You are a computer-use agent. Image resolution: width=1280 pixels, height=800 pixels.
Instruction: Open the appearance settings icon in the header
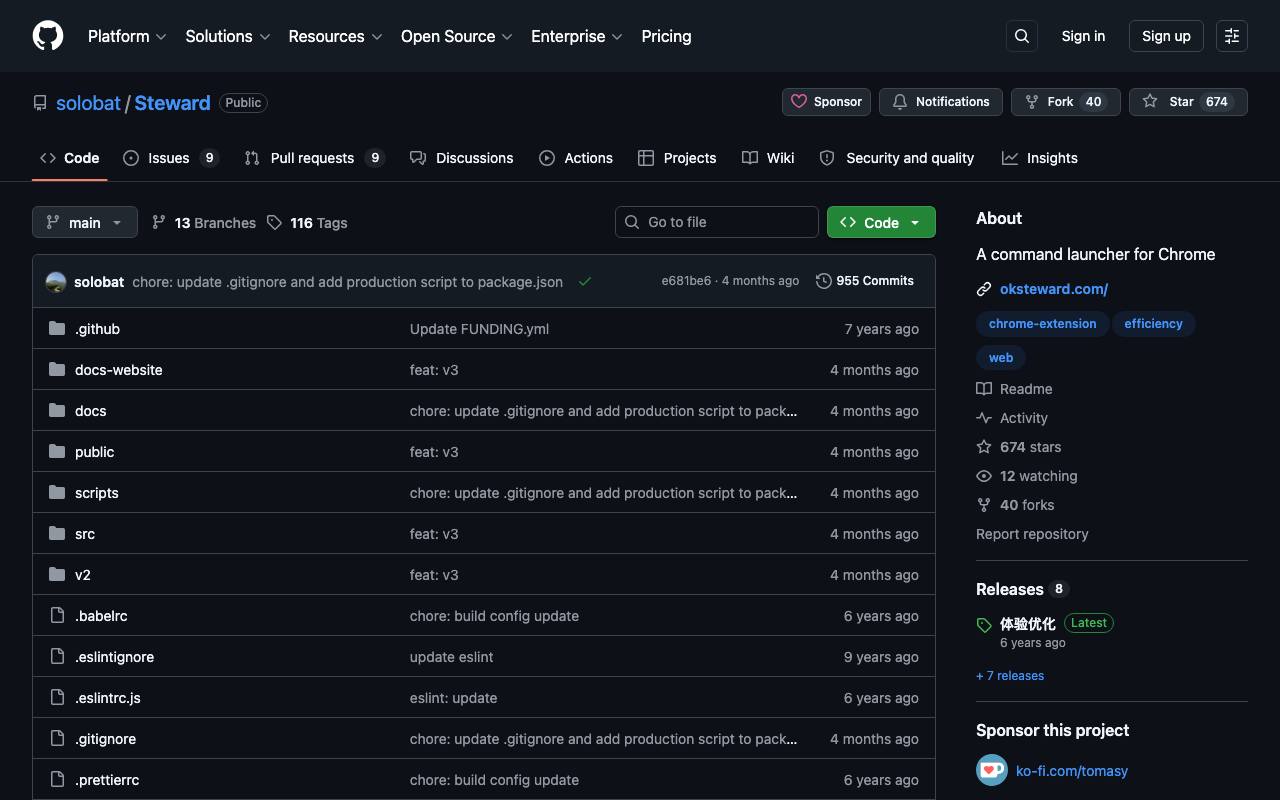[1232, 36]
